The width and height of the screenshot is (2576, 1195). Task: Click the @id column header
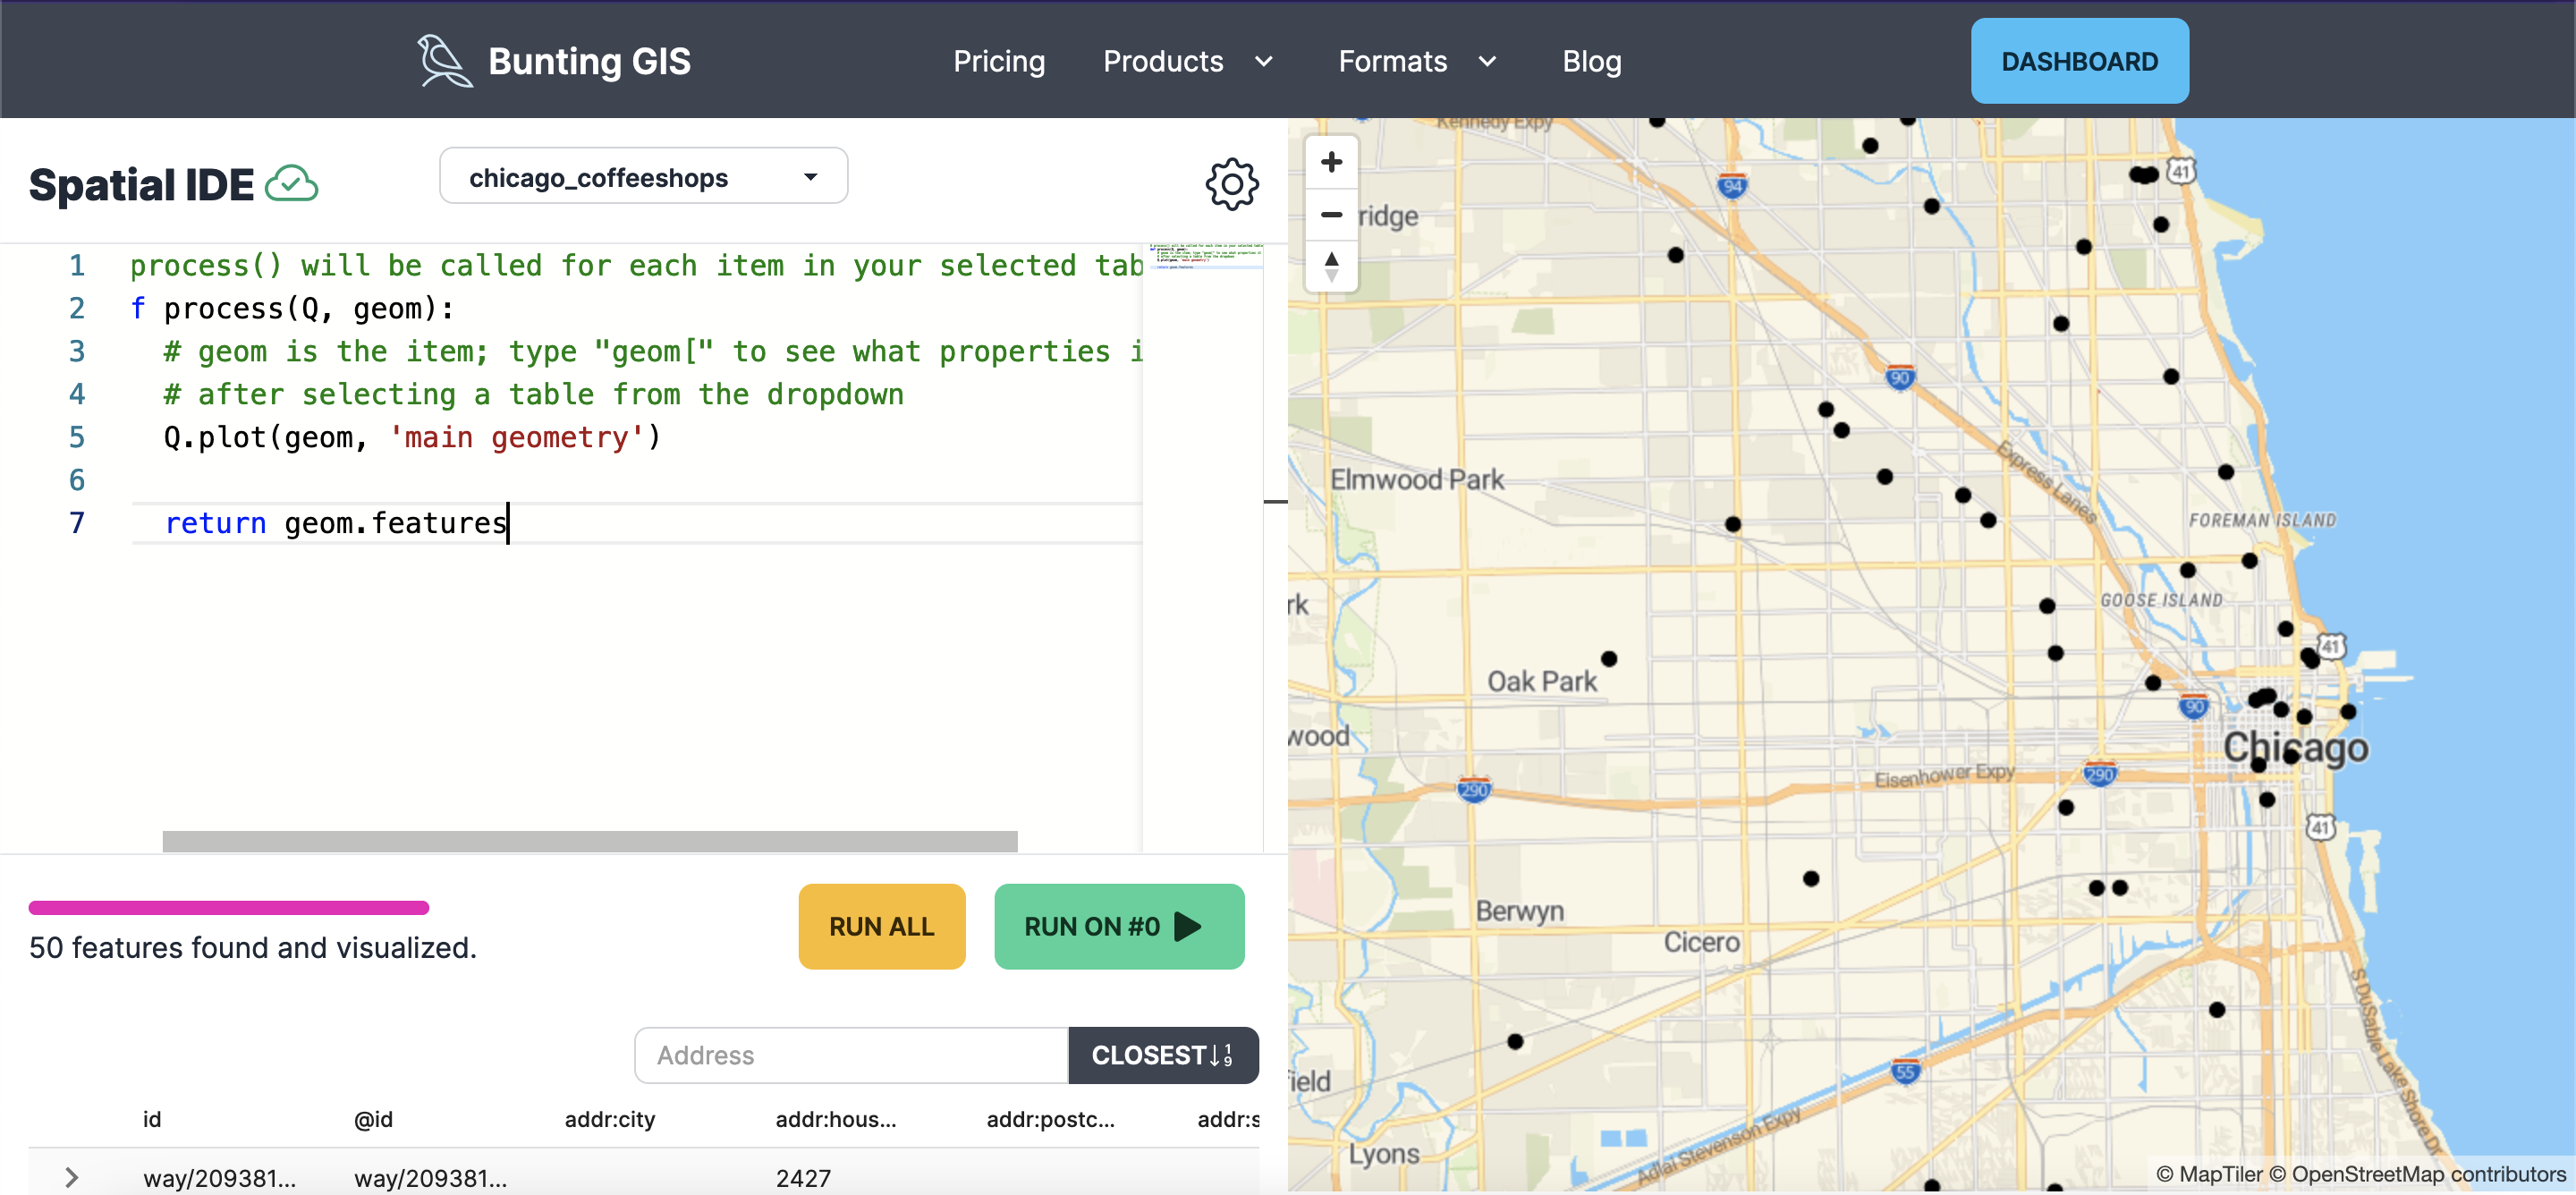(373, 1119)
